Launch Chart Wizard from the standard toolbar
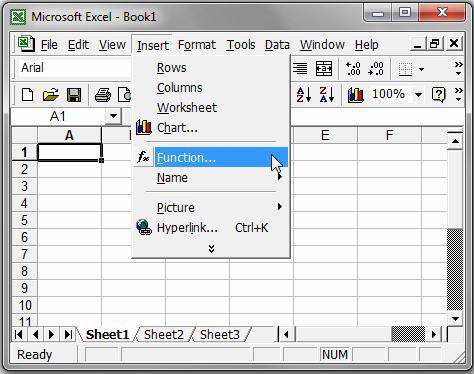 pyautogui.click(x=356, y=95)
